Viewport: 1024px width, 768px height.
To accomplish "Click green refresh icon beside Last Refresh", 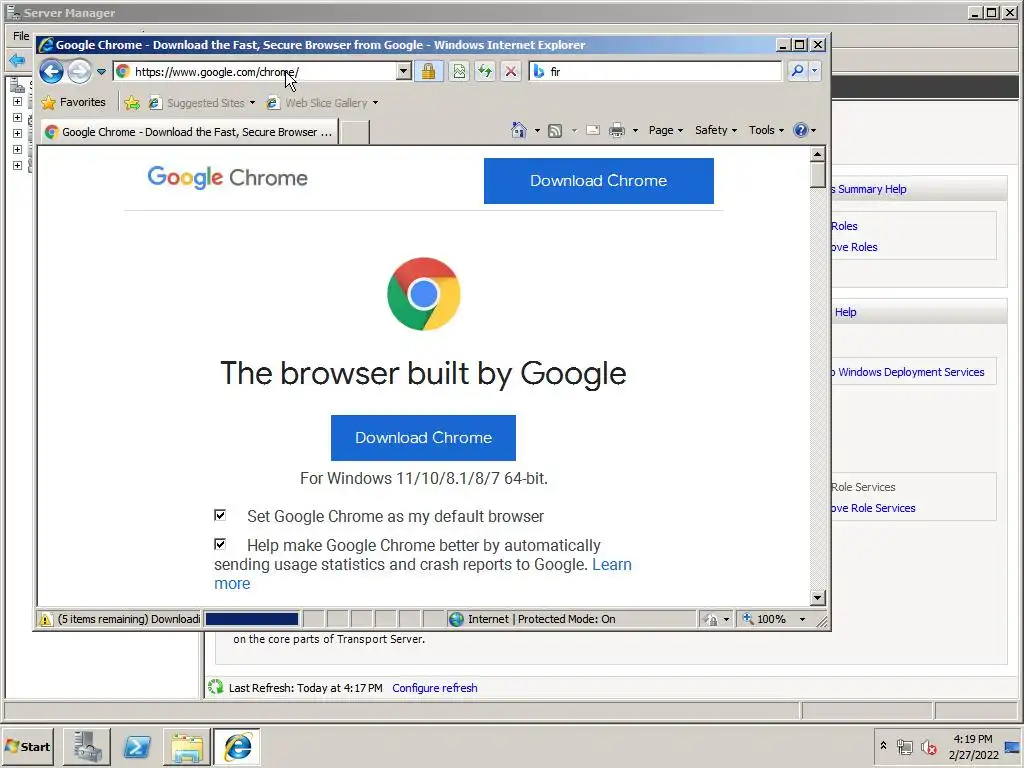I will pos(216,687).
